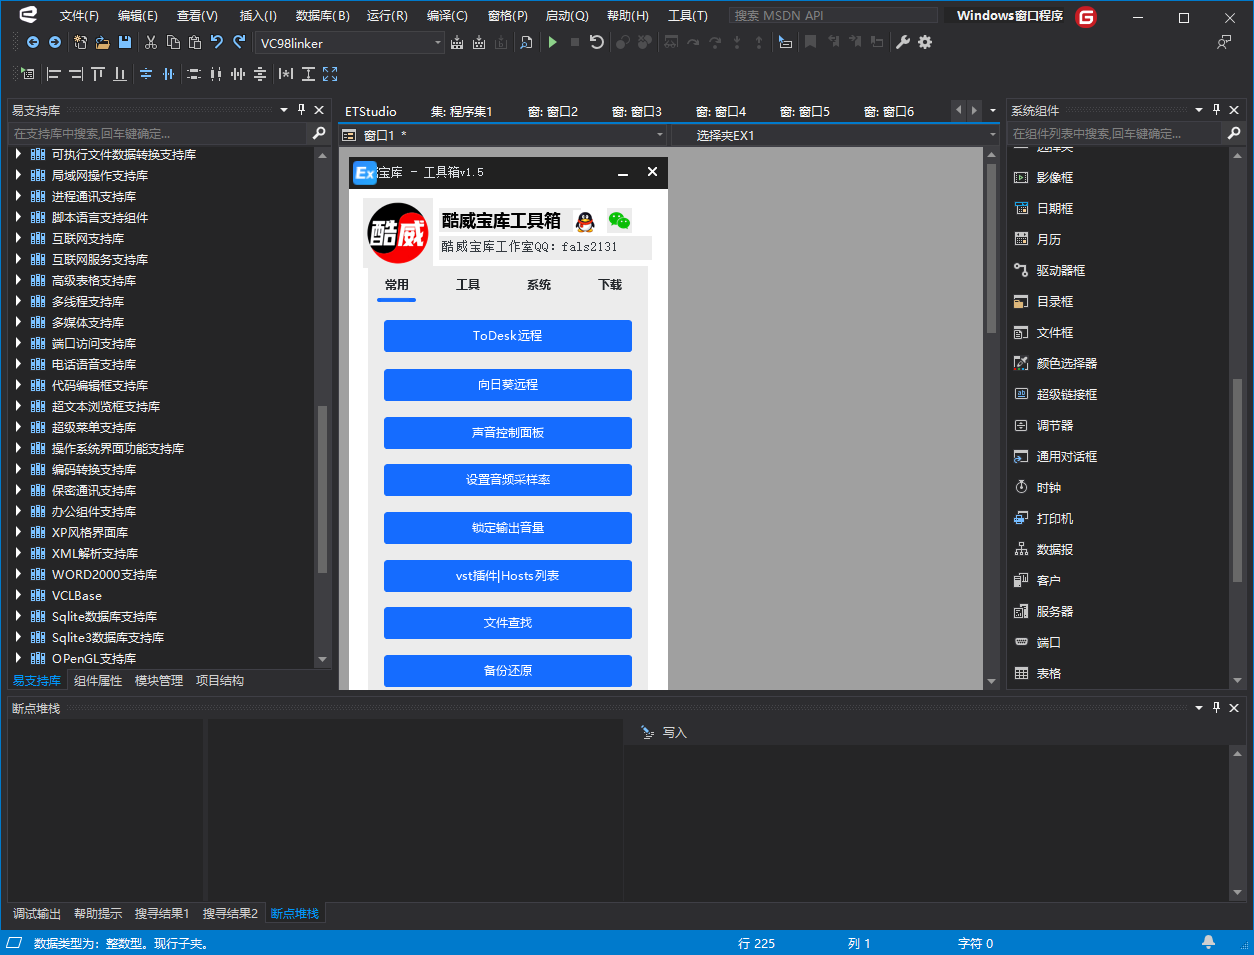Focus the component list search field
Viewport: 1254px width, 955px height.
[1115, 133]
